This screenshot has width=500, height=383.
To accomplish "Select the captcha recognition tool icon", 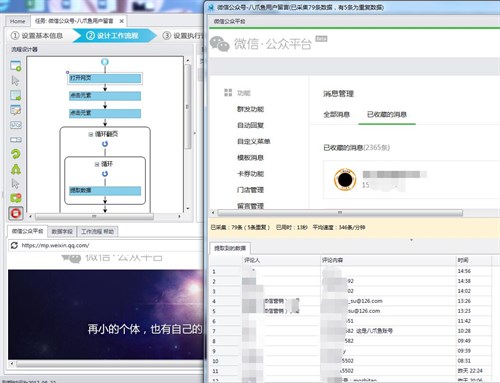I will [16, 125].
